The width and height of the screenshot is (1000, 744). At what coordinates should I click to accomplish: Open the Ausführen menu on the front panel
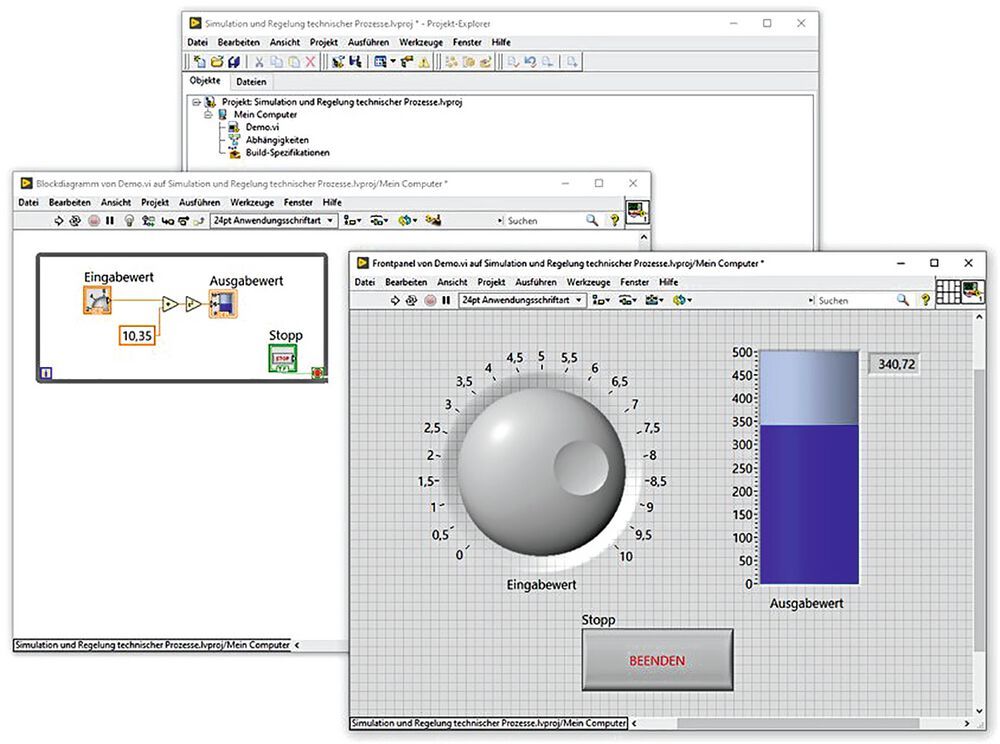pyautogui.click(x=538, y=282)
